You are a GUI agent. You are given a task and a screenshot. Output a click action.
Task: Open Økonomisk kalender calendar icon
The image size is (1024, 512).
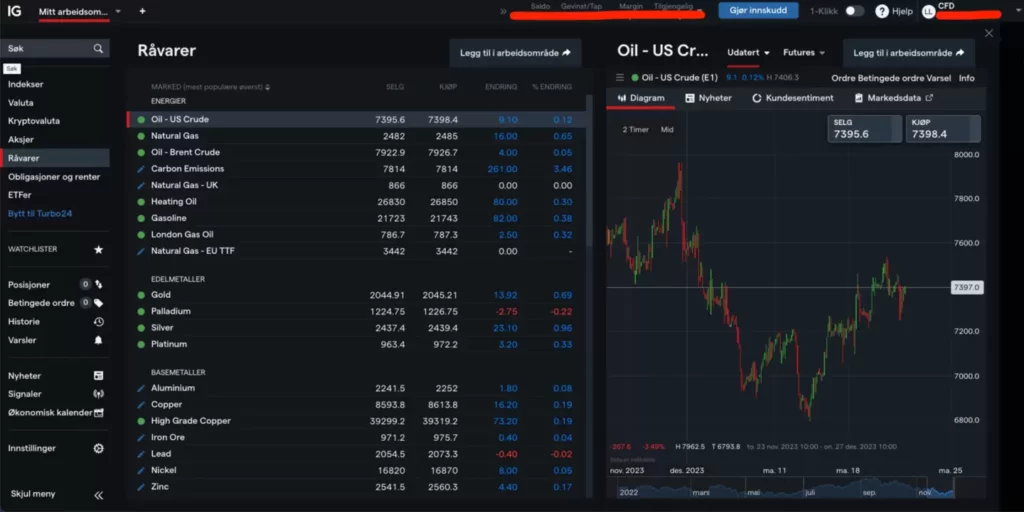99,413
